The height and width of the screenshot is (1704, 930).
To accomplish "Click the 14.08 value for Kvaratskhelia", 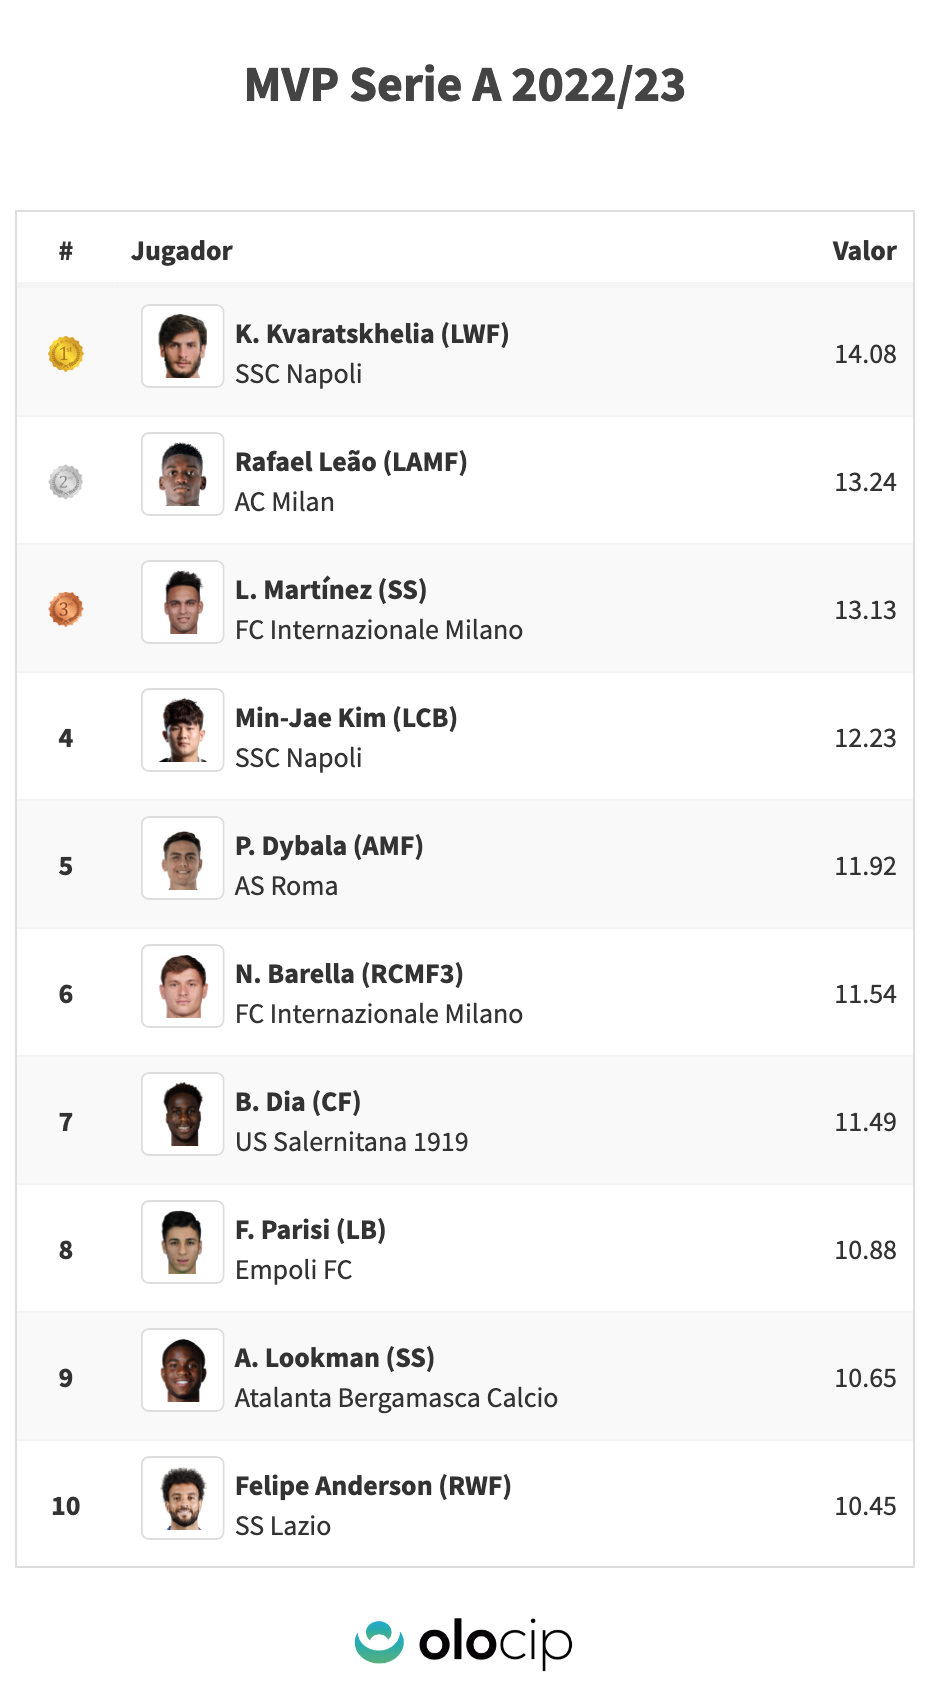I will click(865, 354).
